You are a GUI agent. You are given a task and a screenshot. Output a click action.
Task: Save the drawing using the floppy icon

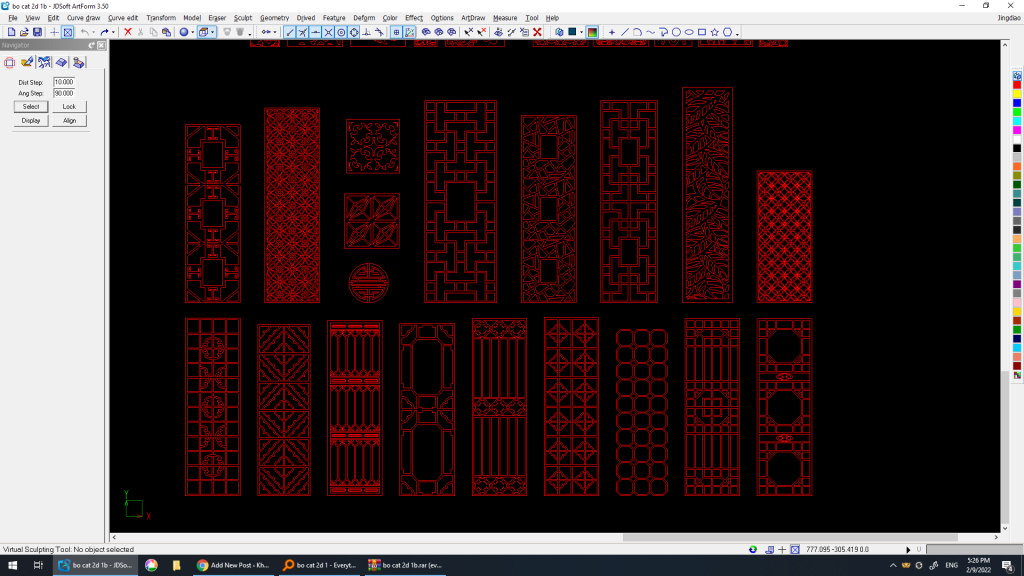pos(37,32)
